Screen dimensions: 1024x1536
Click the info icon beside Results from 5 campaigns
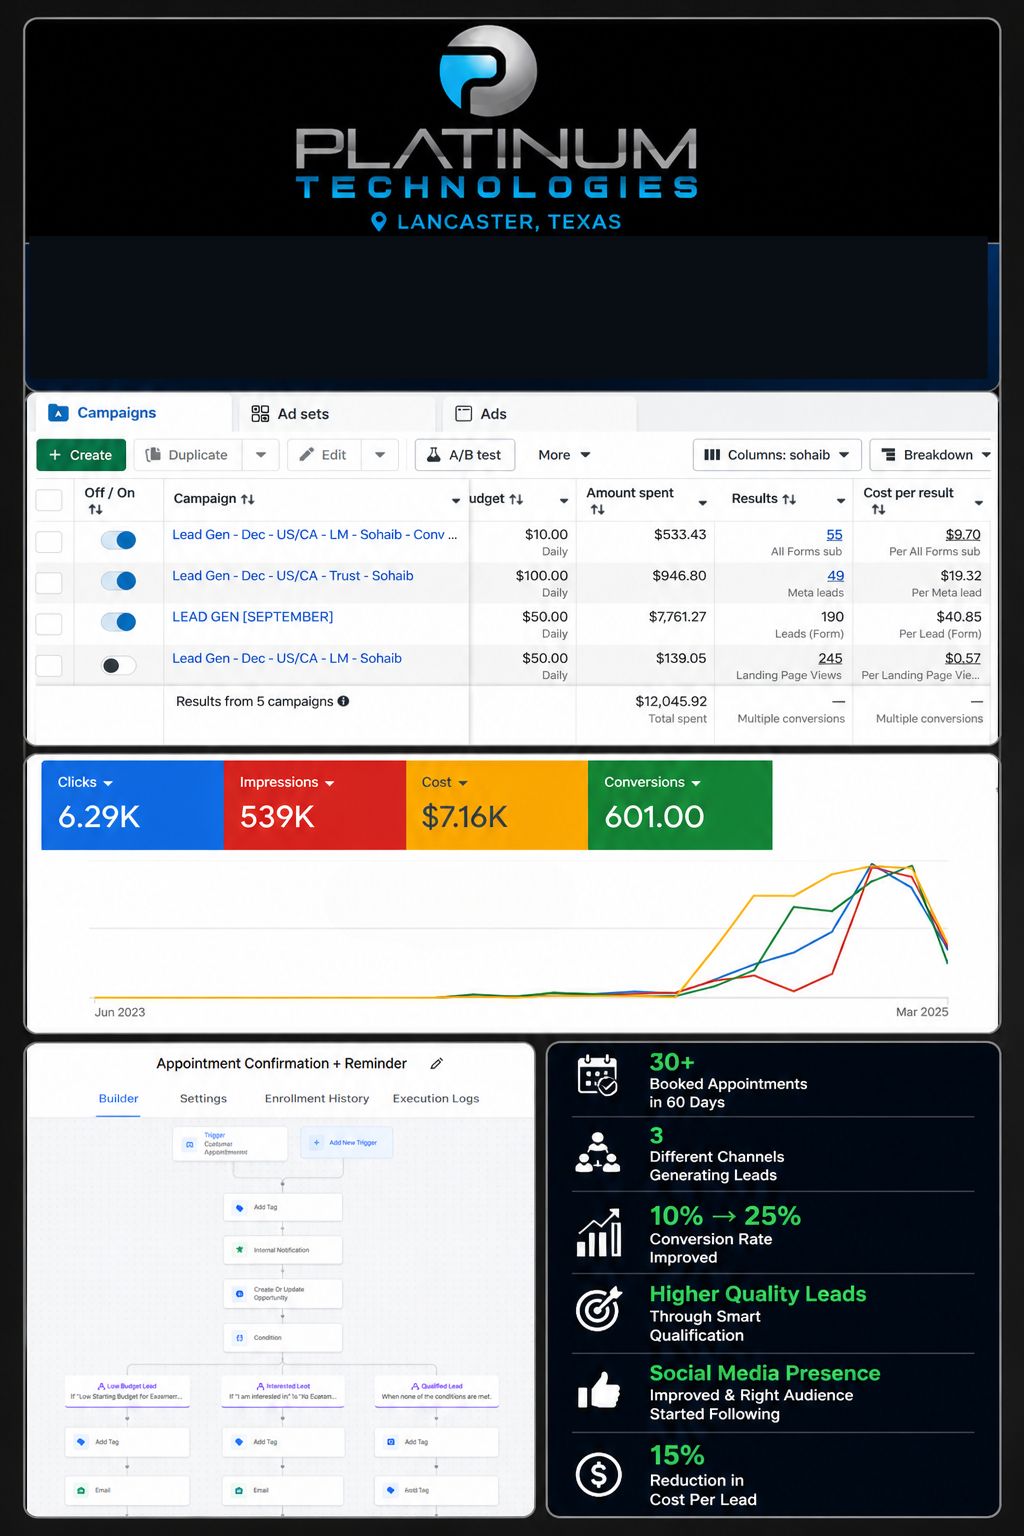343,701
